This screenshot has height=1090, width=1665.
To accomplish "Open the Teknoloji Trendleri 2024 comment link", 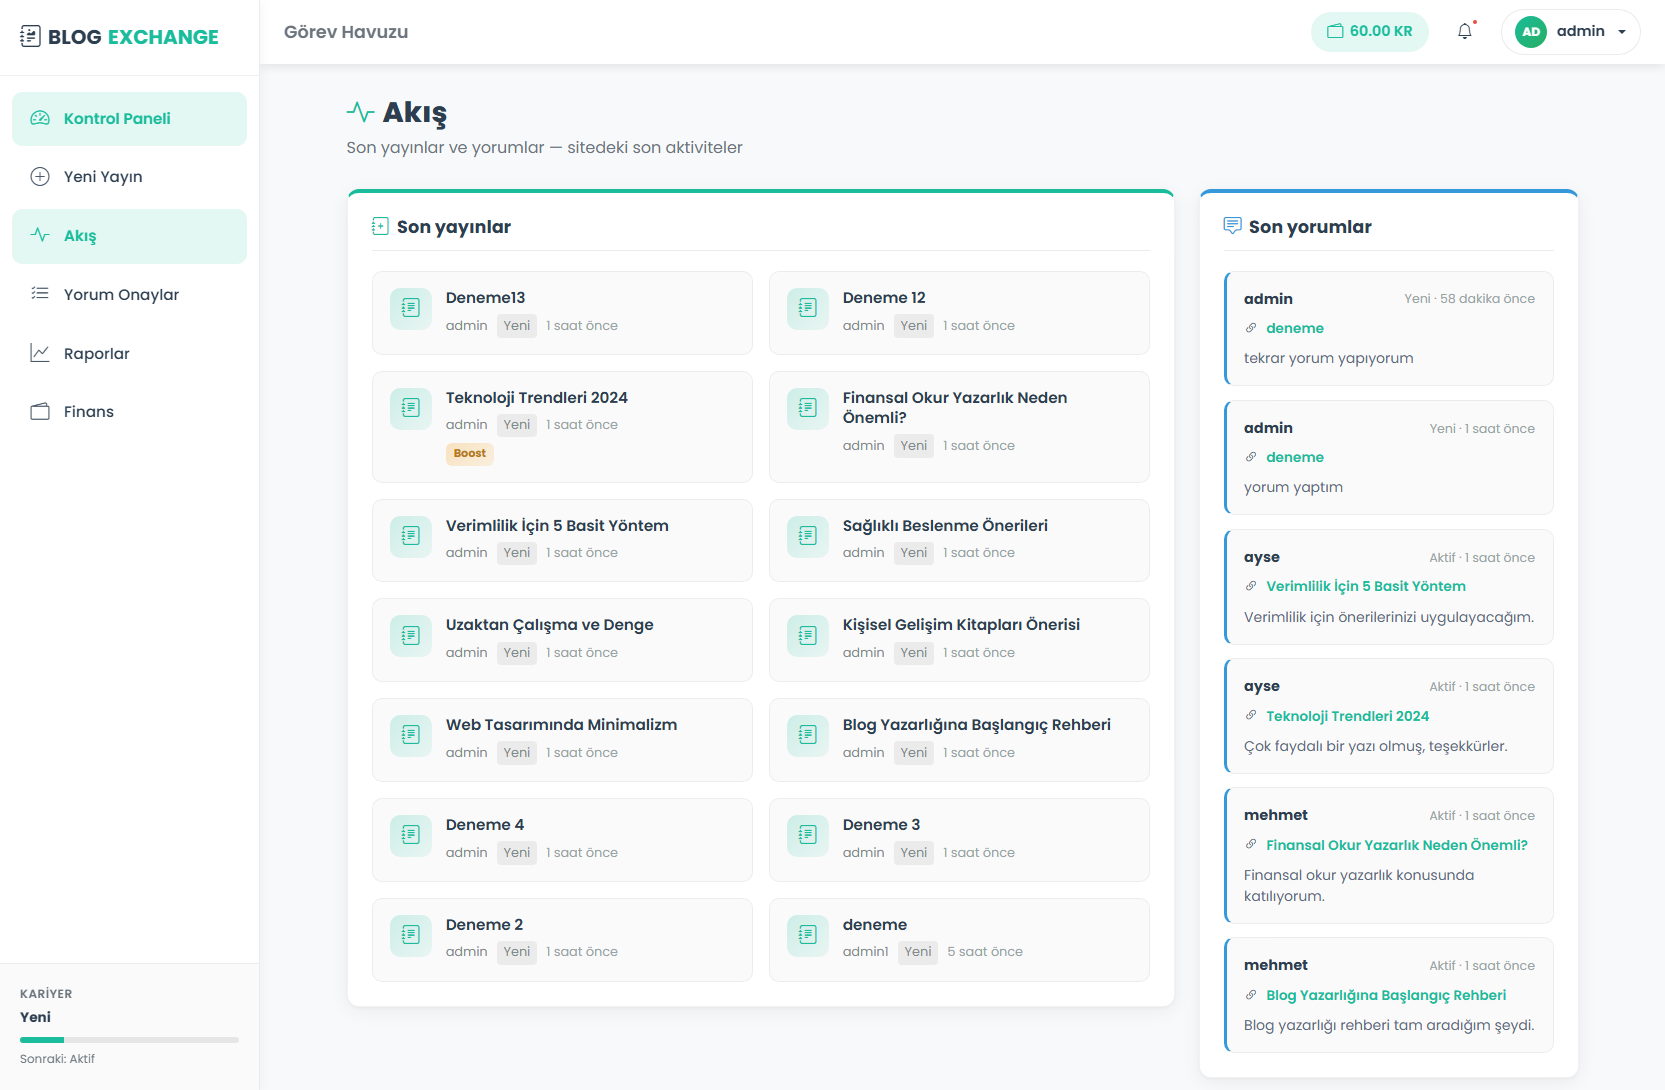I will [x=1347, y=716].
